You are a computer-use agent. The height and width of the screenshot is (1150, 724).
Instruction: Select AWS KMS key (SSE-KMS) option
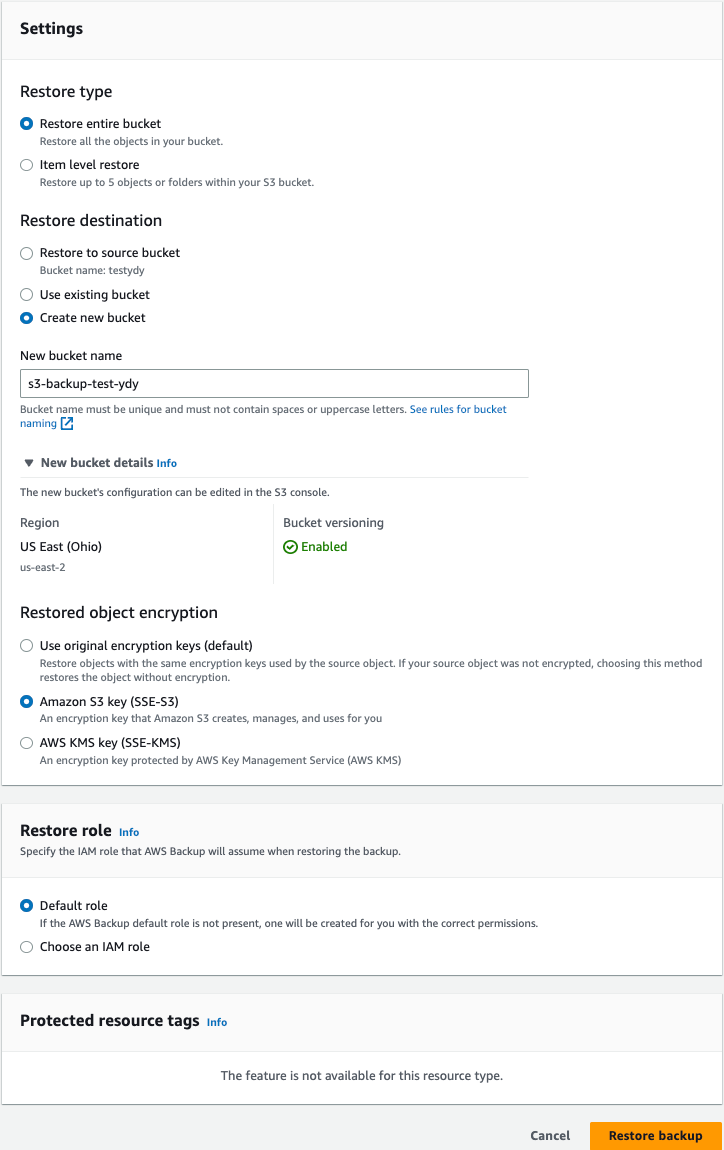[x=26, y=743]
